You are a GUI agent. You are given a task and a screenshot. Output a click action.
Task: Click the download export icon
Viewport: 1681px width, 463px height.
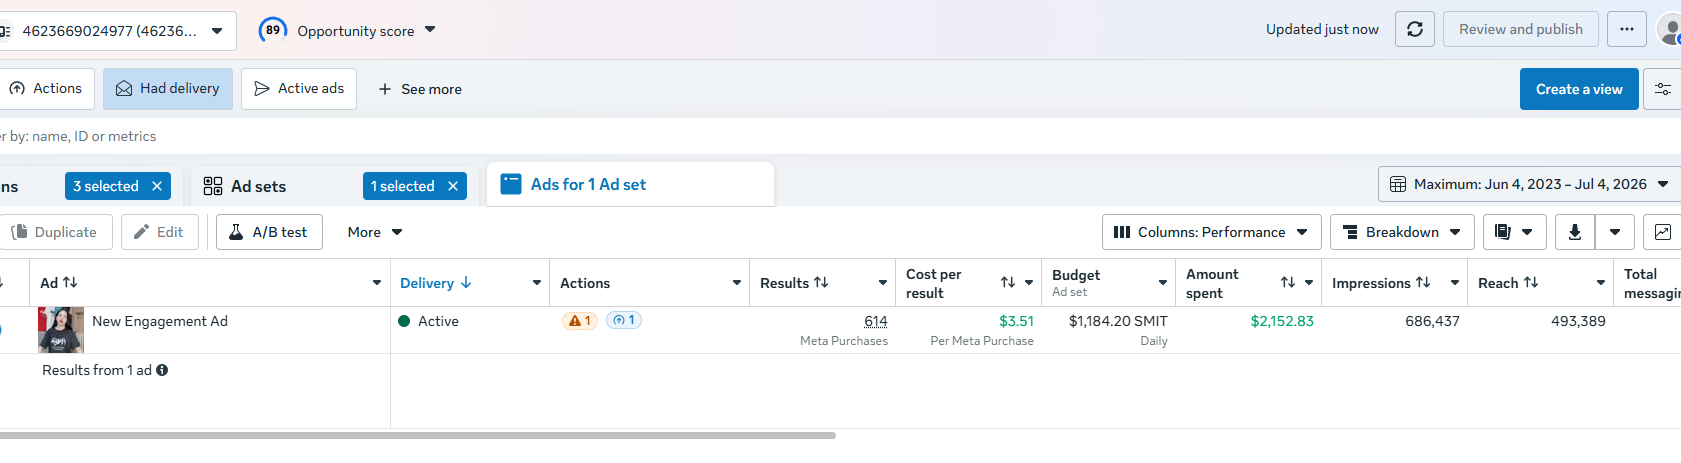coord(1575,232)
